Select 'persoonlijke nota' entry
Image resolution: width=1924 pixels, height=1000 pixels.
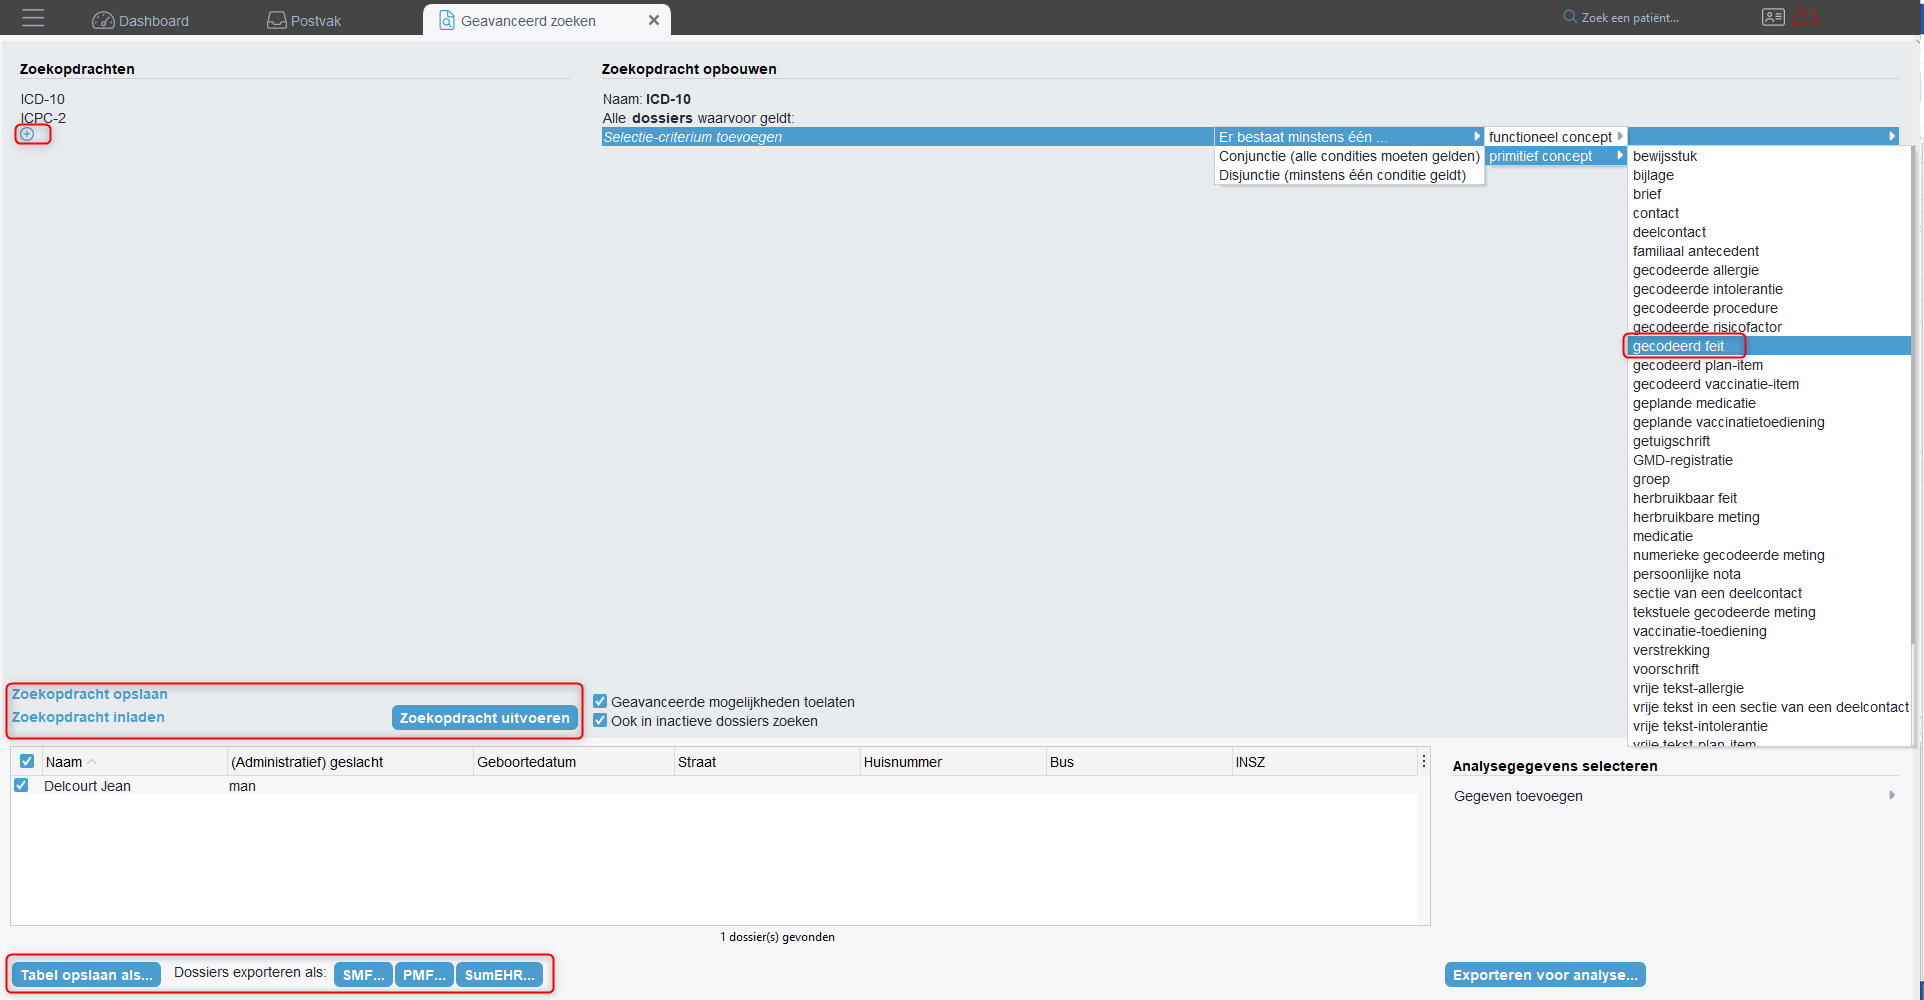(x=1769, y=574)
